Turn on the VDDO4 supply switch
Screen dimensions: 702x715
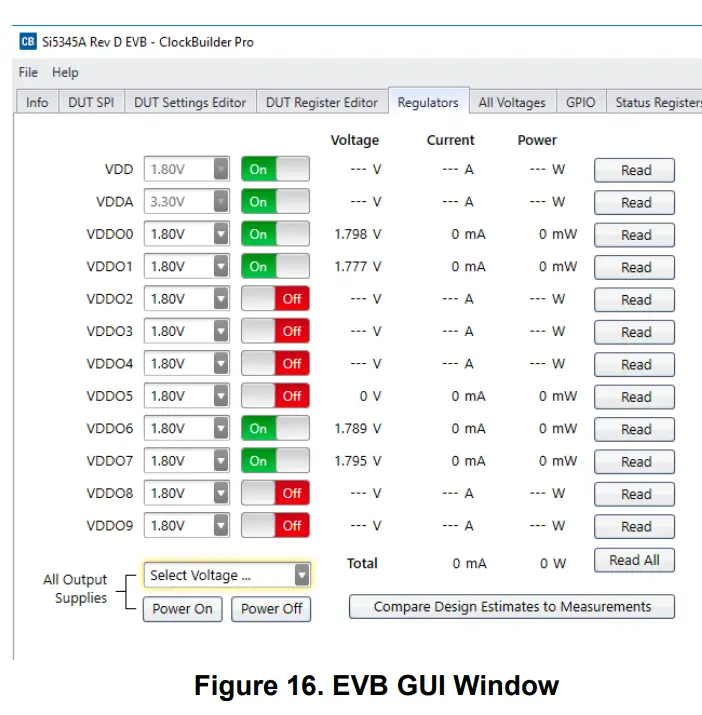coord(275,363)
